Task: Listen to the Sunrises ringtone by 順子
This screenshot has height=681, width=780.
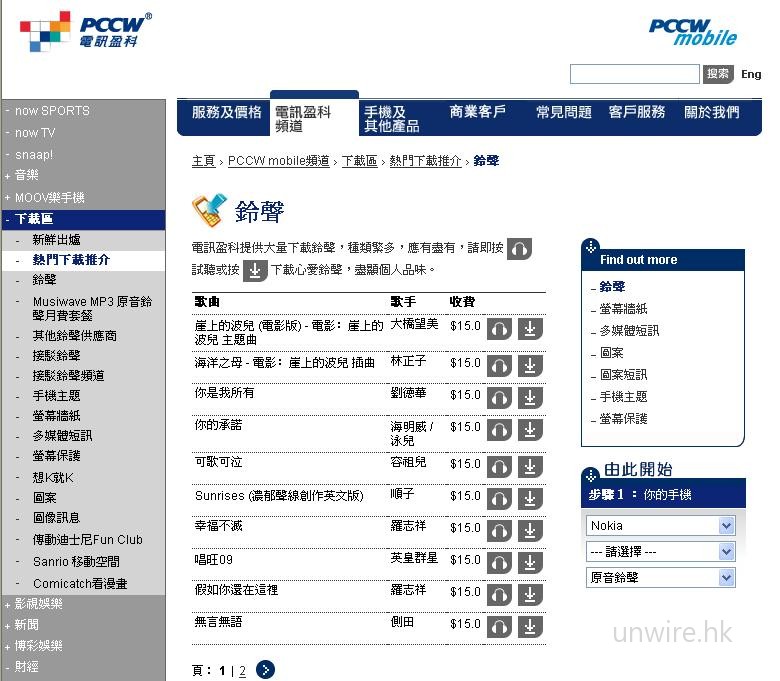Action: click(x=499, y=499)
